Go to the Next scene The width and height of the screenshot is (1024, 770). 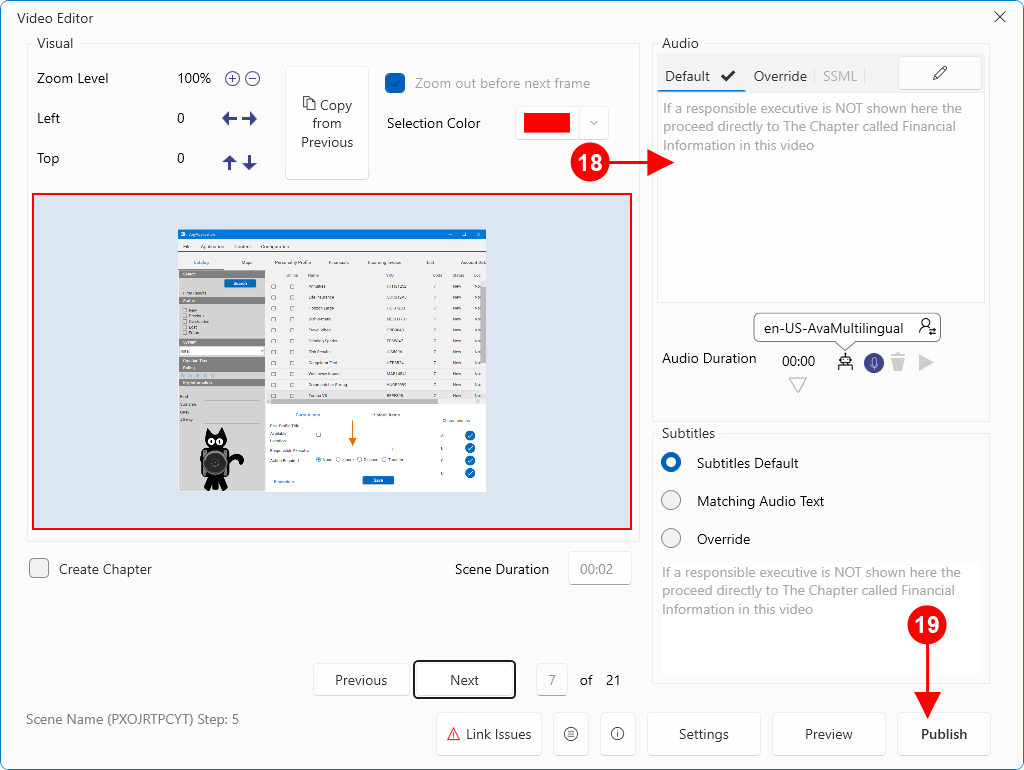click(x=464, y=680)
